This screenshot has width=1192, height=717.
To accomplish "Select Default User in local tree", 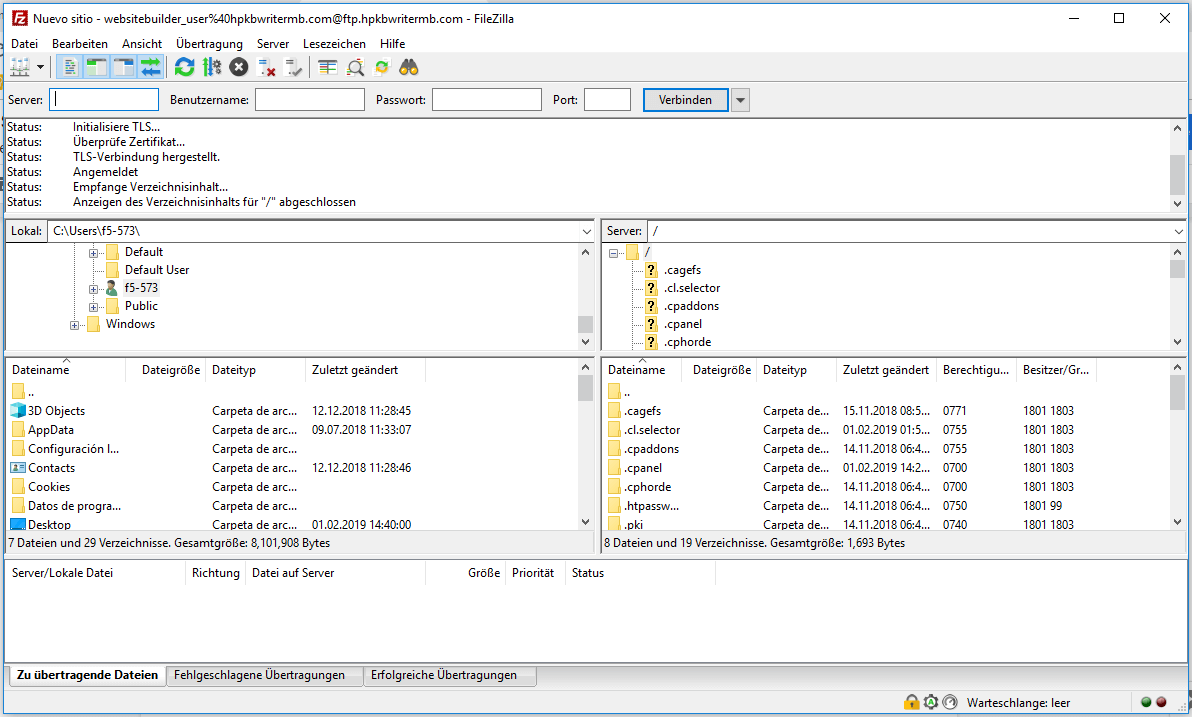I will coord(157,270).
